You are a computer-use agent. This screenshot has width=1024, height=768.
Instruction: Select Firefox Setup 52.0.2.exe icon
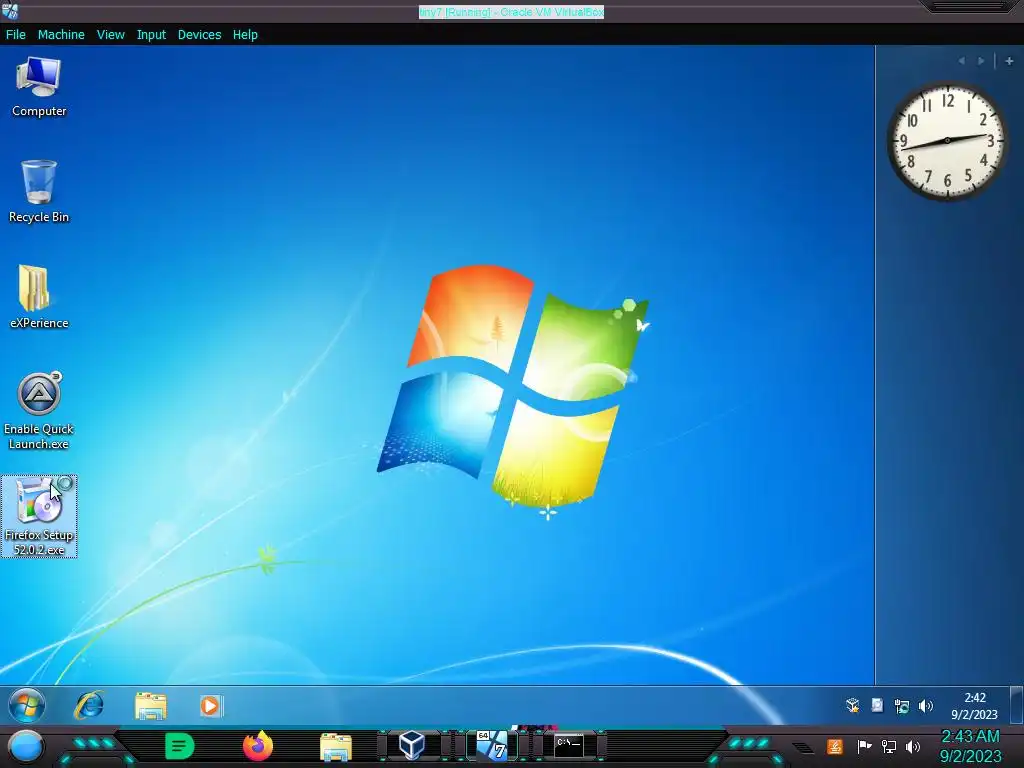pyautogui.click(x=39, y=517)
